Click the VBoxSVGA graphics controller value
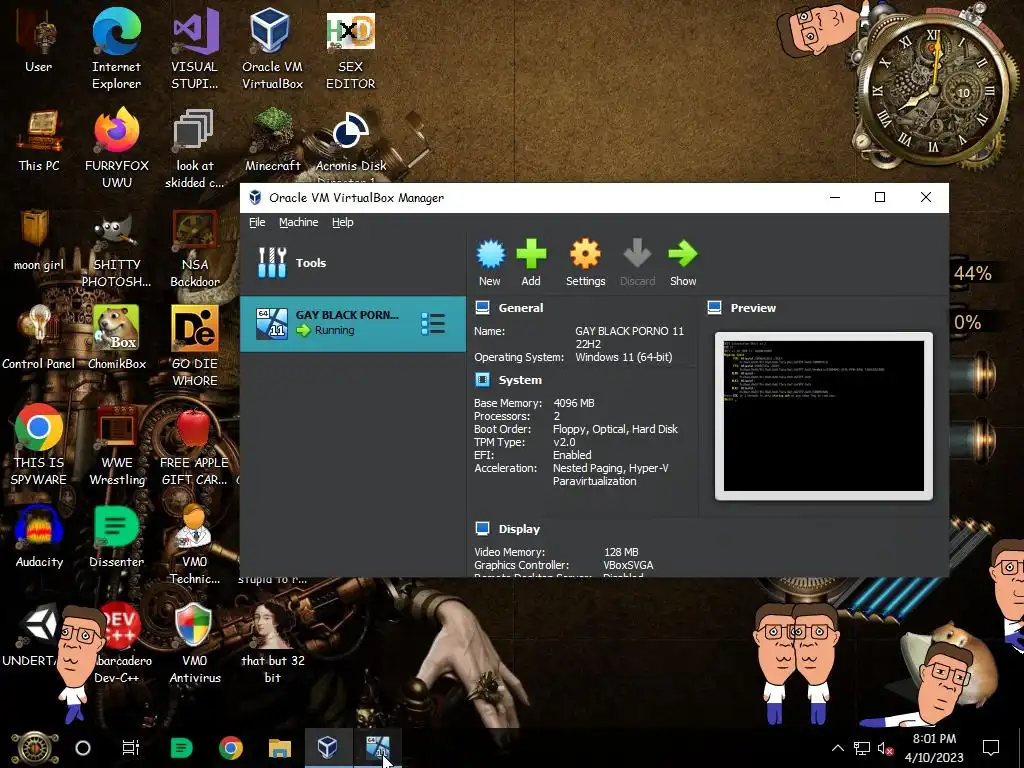 click(x=628, y=565)
